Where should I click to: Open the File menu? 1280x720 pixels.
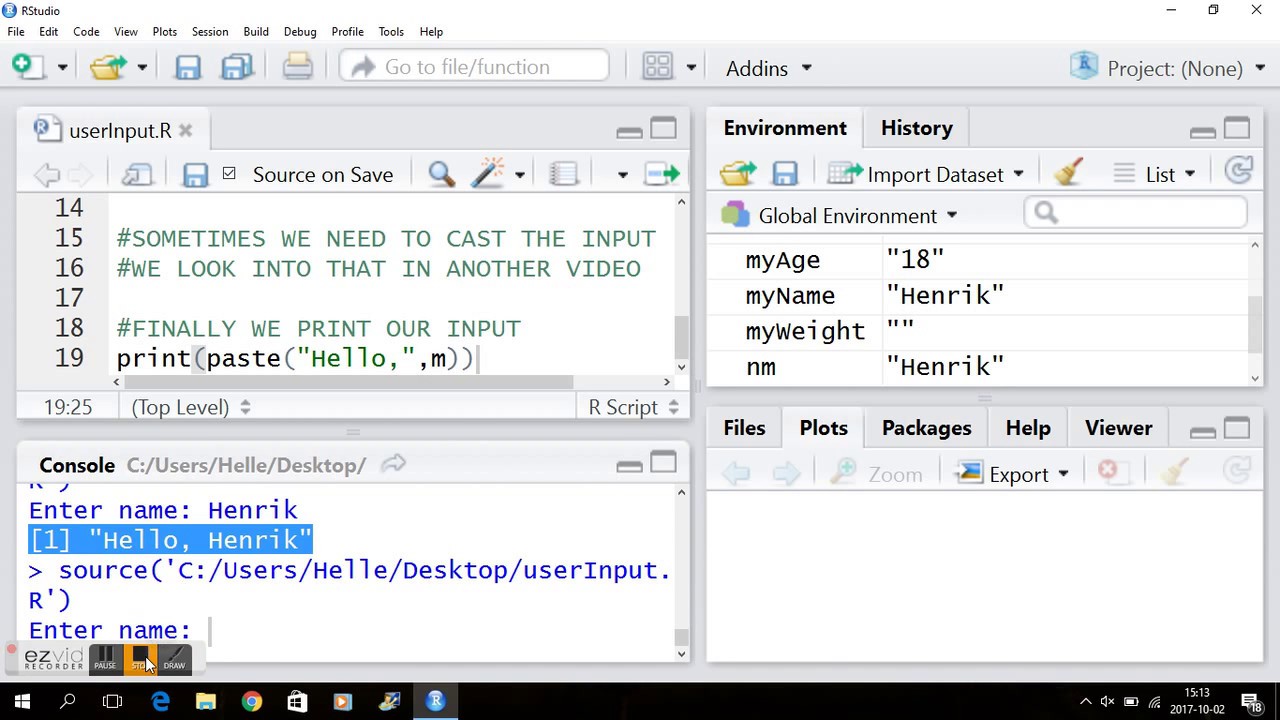point(16,31)
